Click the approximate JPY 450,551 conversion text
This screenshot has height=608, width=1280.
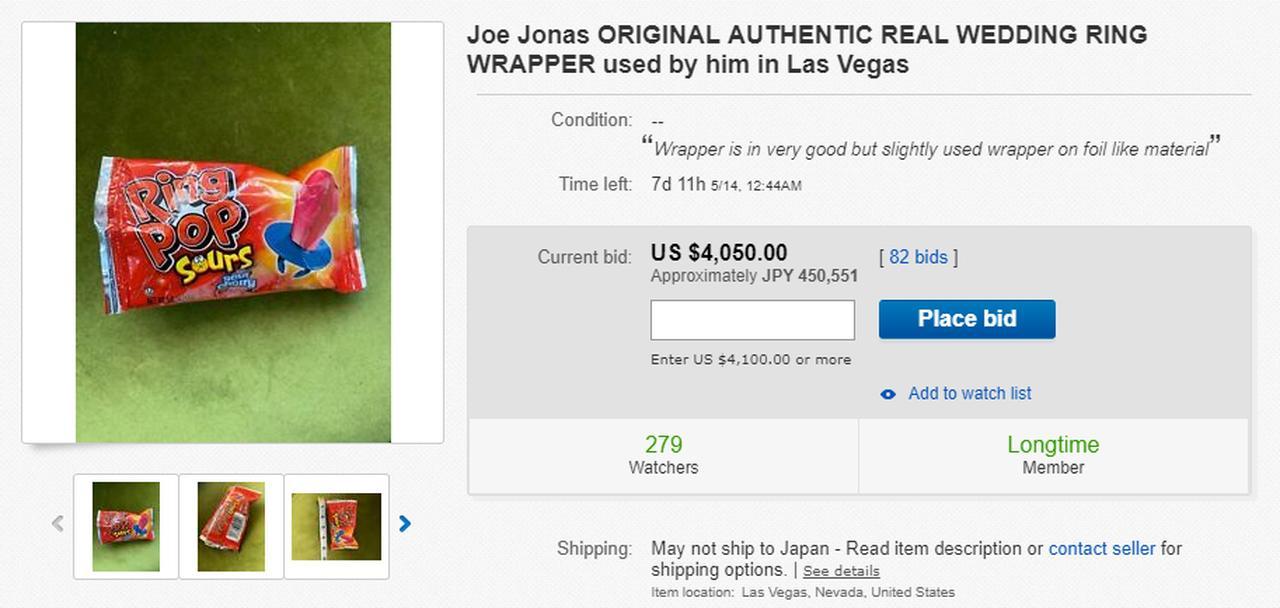pos(754,276)
